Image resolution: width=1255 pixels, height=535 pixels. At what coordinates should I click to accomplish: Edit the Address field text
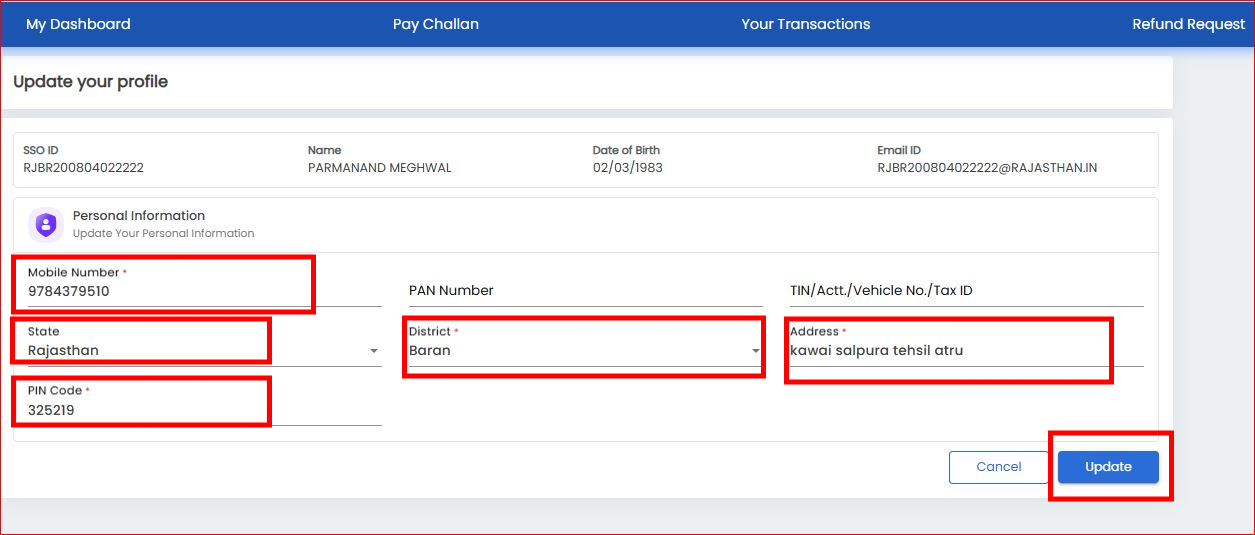967,344
